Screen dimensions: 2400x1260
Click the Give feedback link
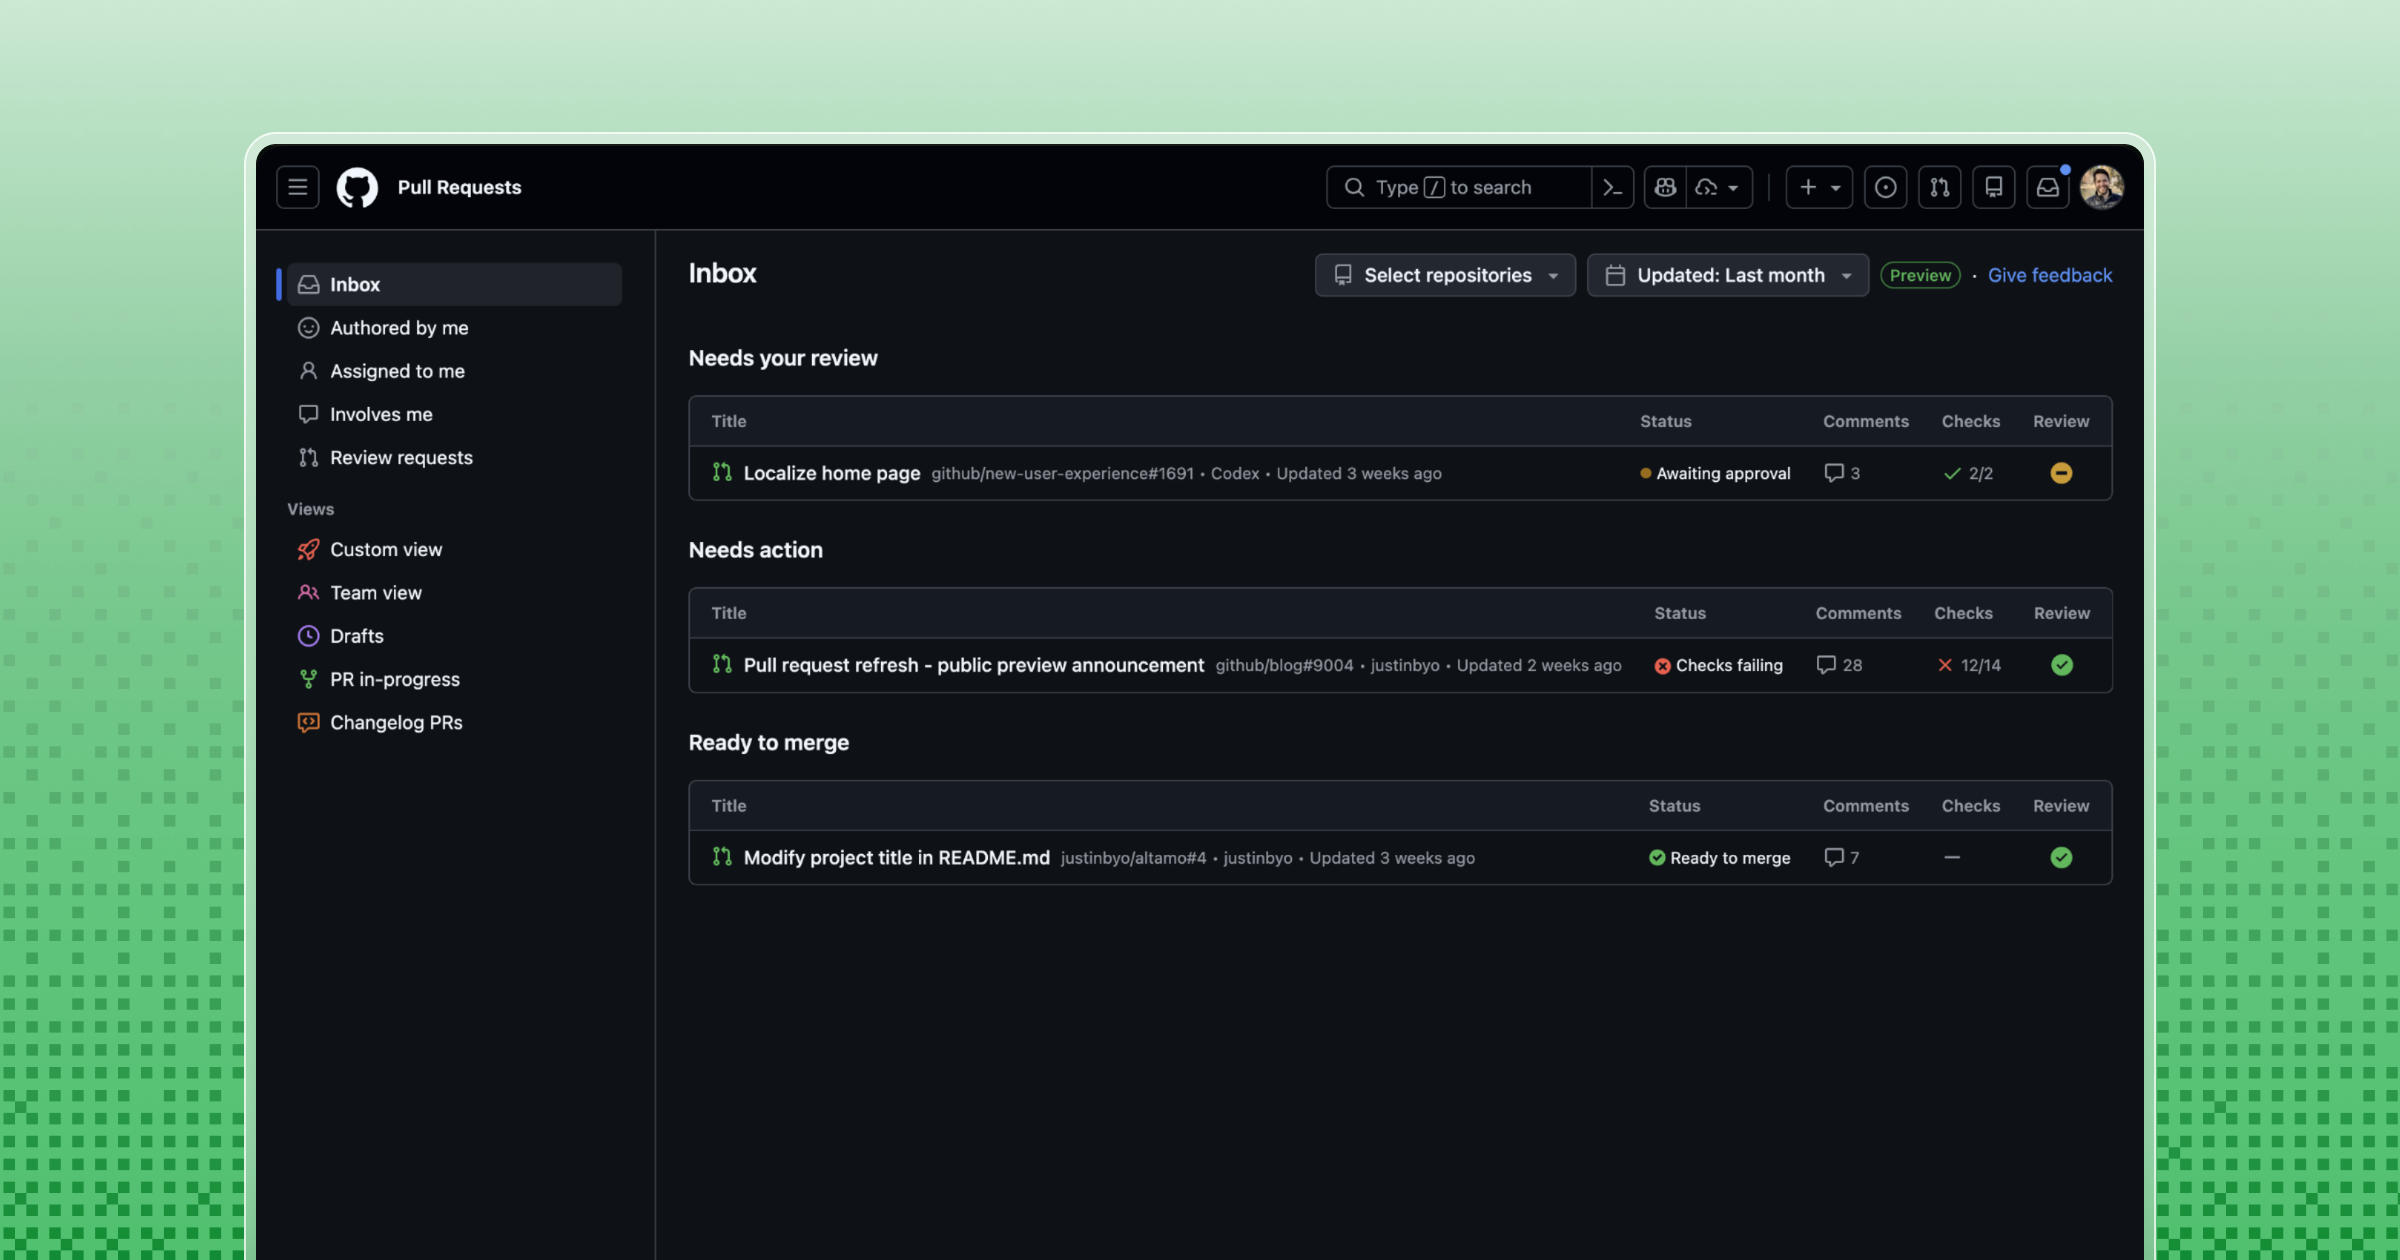(x=2049, y=275)
